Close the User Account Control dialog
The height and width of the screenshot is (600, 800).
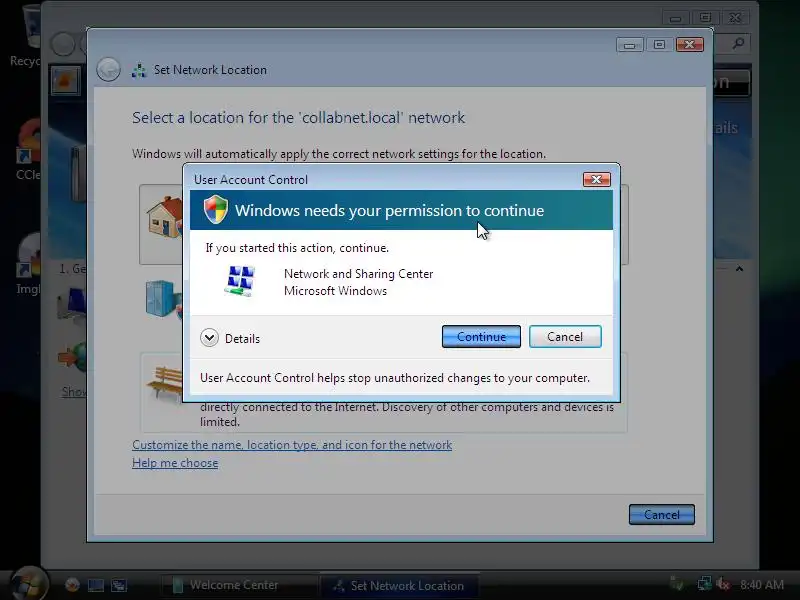pos(596,180)
